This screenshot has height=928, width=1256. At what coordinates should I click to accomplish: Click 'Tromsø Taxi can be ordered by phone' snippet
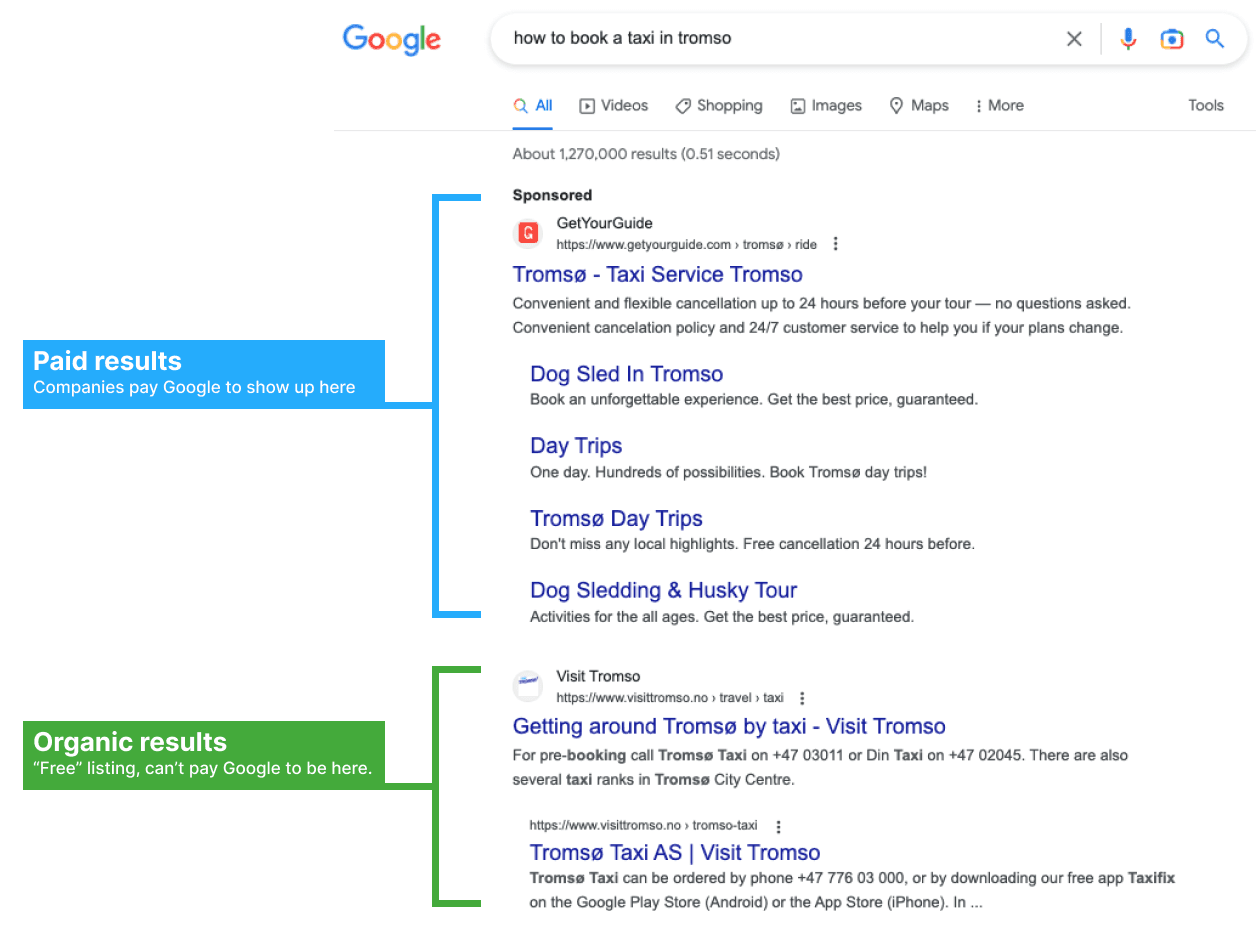point(852,890)
